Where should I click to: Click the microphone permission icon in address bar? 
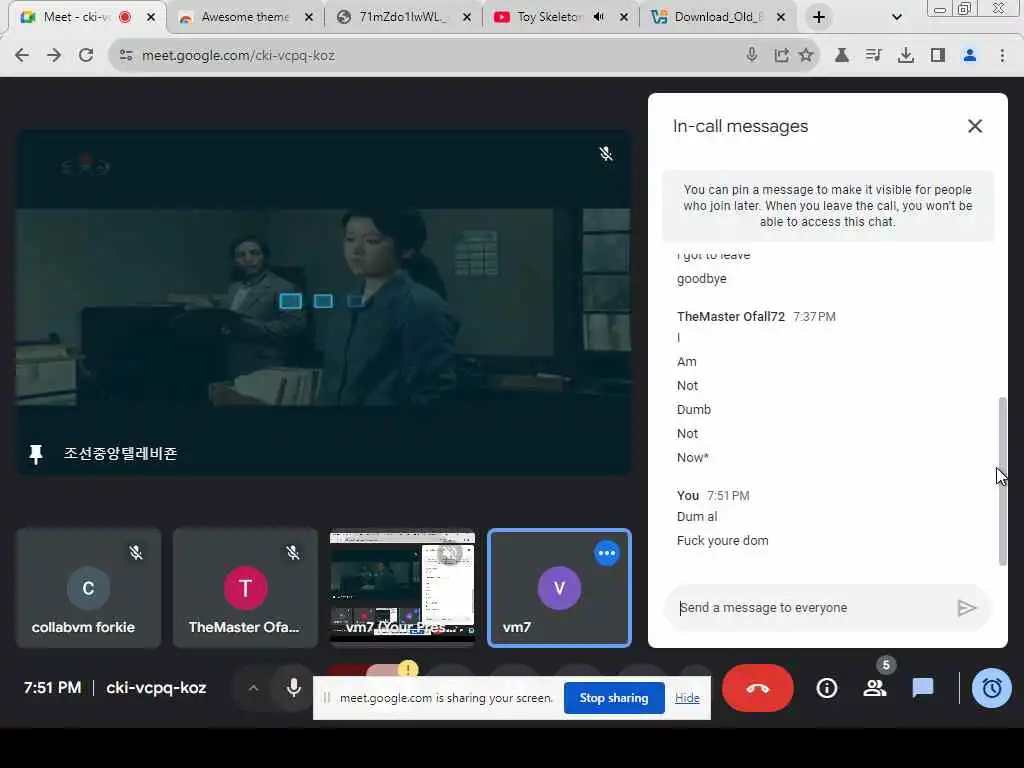[752, 55]
